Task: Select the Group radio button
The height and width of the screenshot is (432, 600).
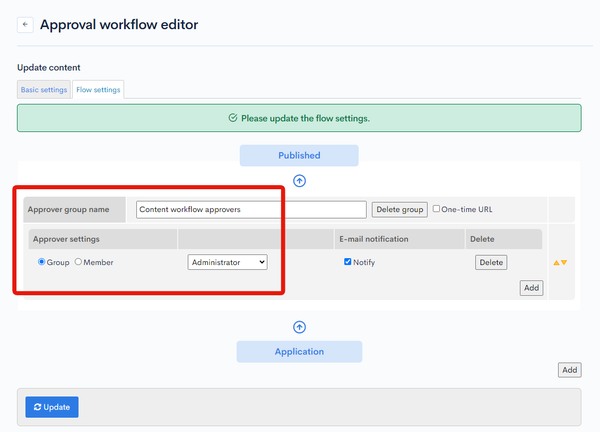Action: [x=41, y=262]
